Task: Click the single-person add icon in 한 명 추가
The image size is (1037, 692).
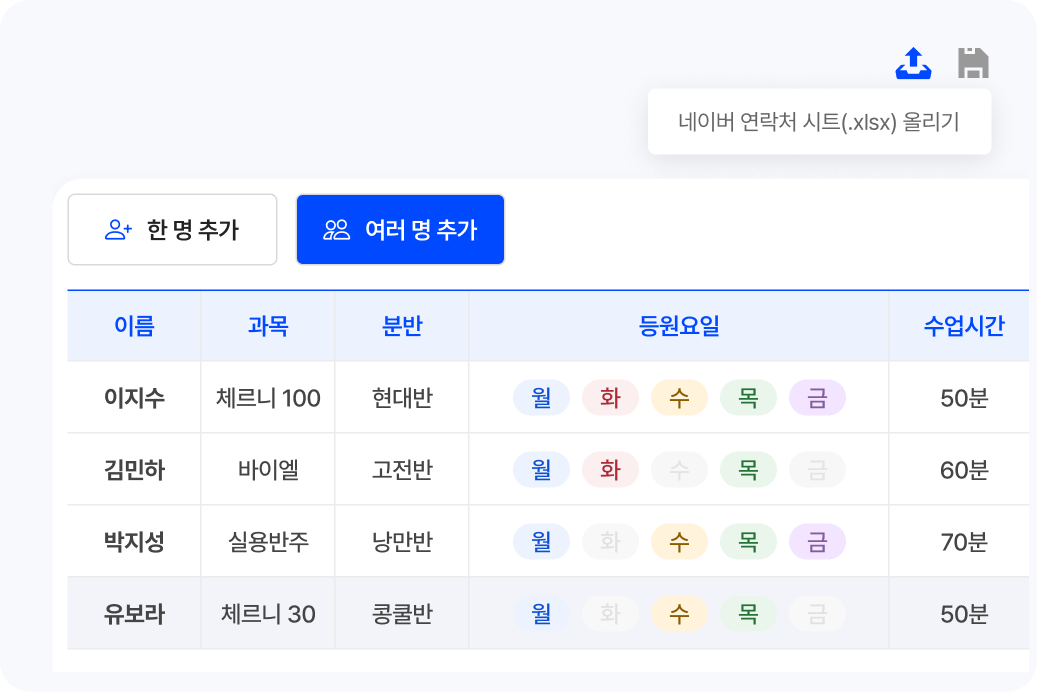Action: pos(117,230)
